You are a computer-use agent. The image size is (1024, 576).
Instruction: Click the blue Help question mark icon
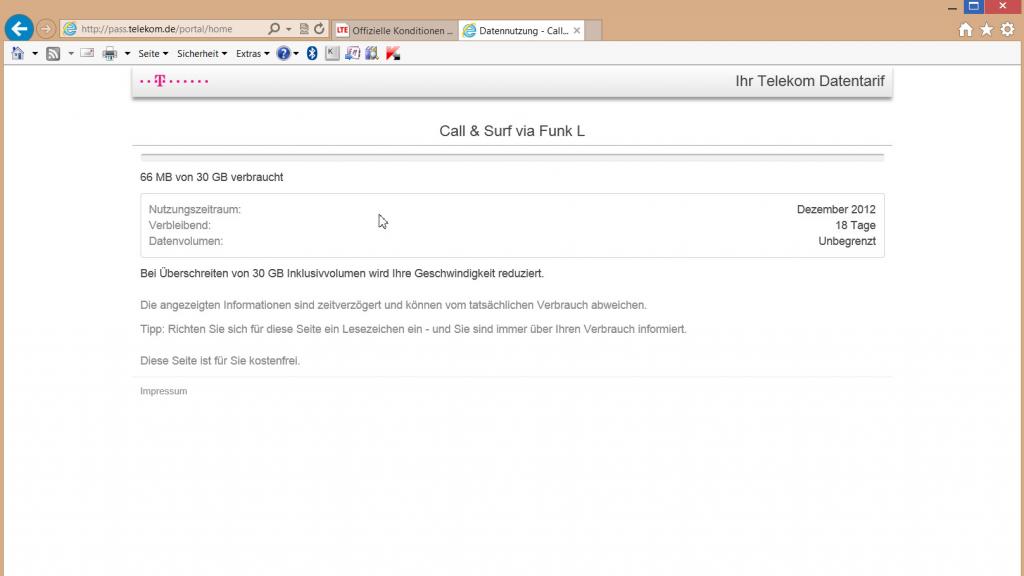tap(283, 54)
